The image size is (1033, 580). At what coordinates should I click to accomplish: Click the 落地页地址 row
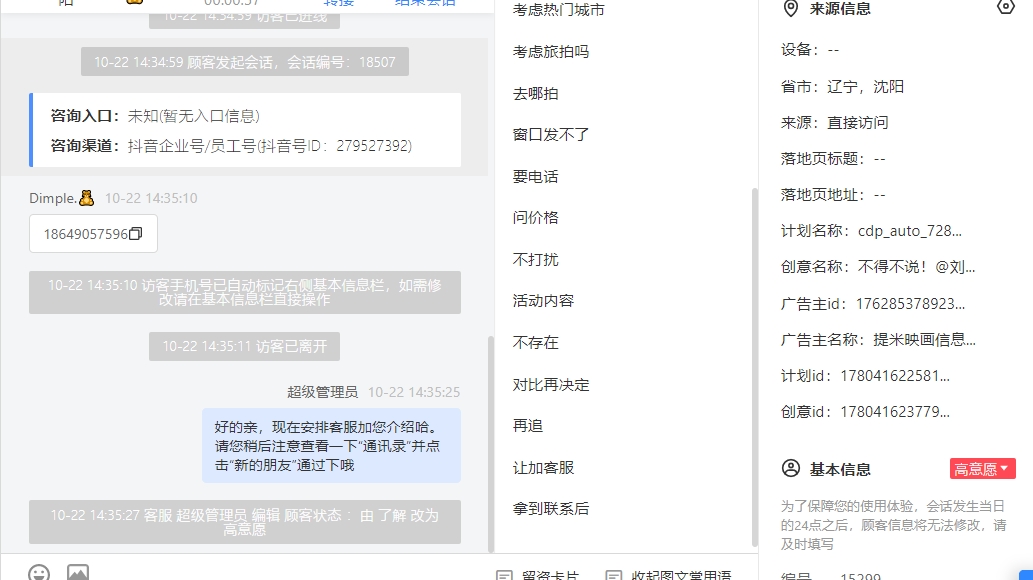click(833, 195)
